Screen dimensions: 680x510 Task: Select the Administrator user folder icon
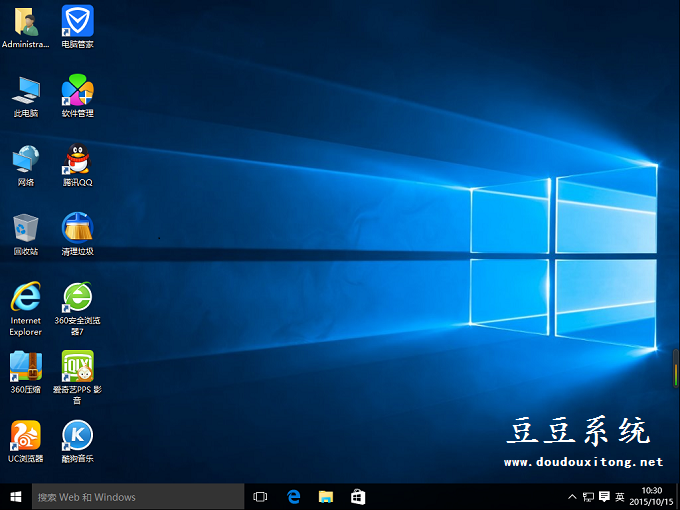pyautogui.click(x=25, y=21)
